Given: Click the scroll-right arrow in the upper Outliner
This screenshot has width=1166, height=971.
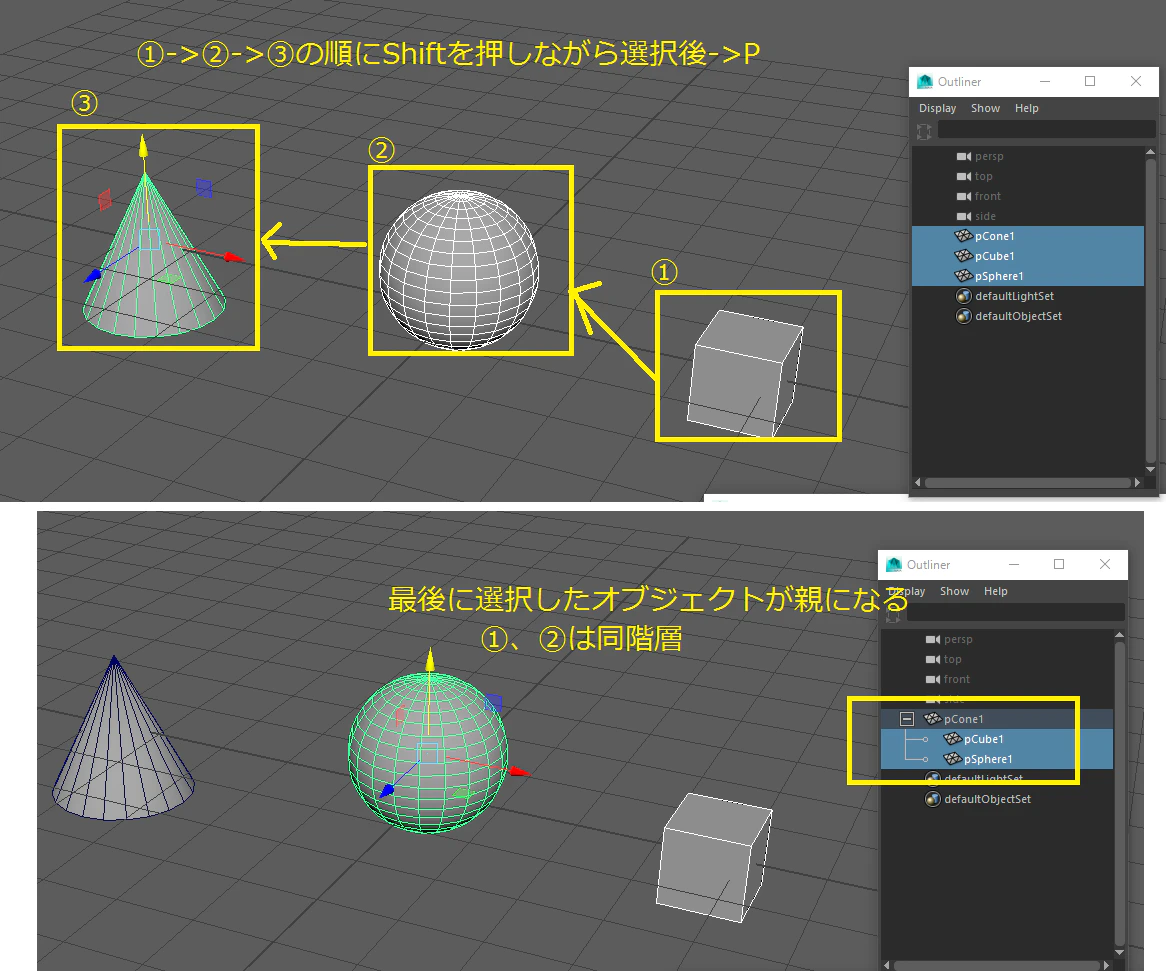Looking at the screenshot, I should (x=1137, y=483).
